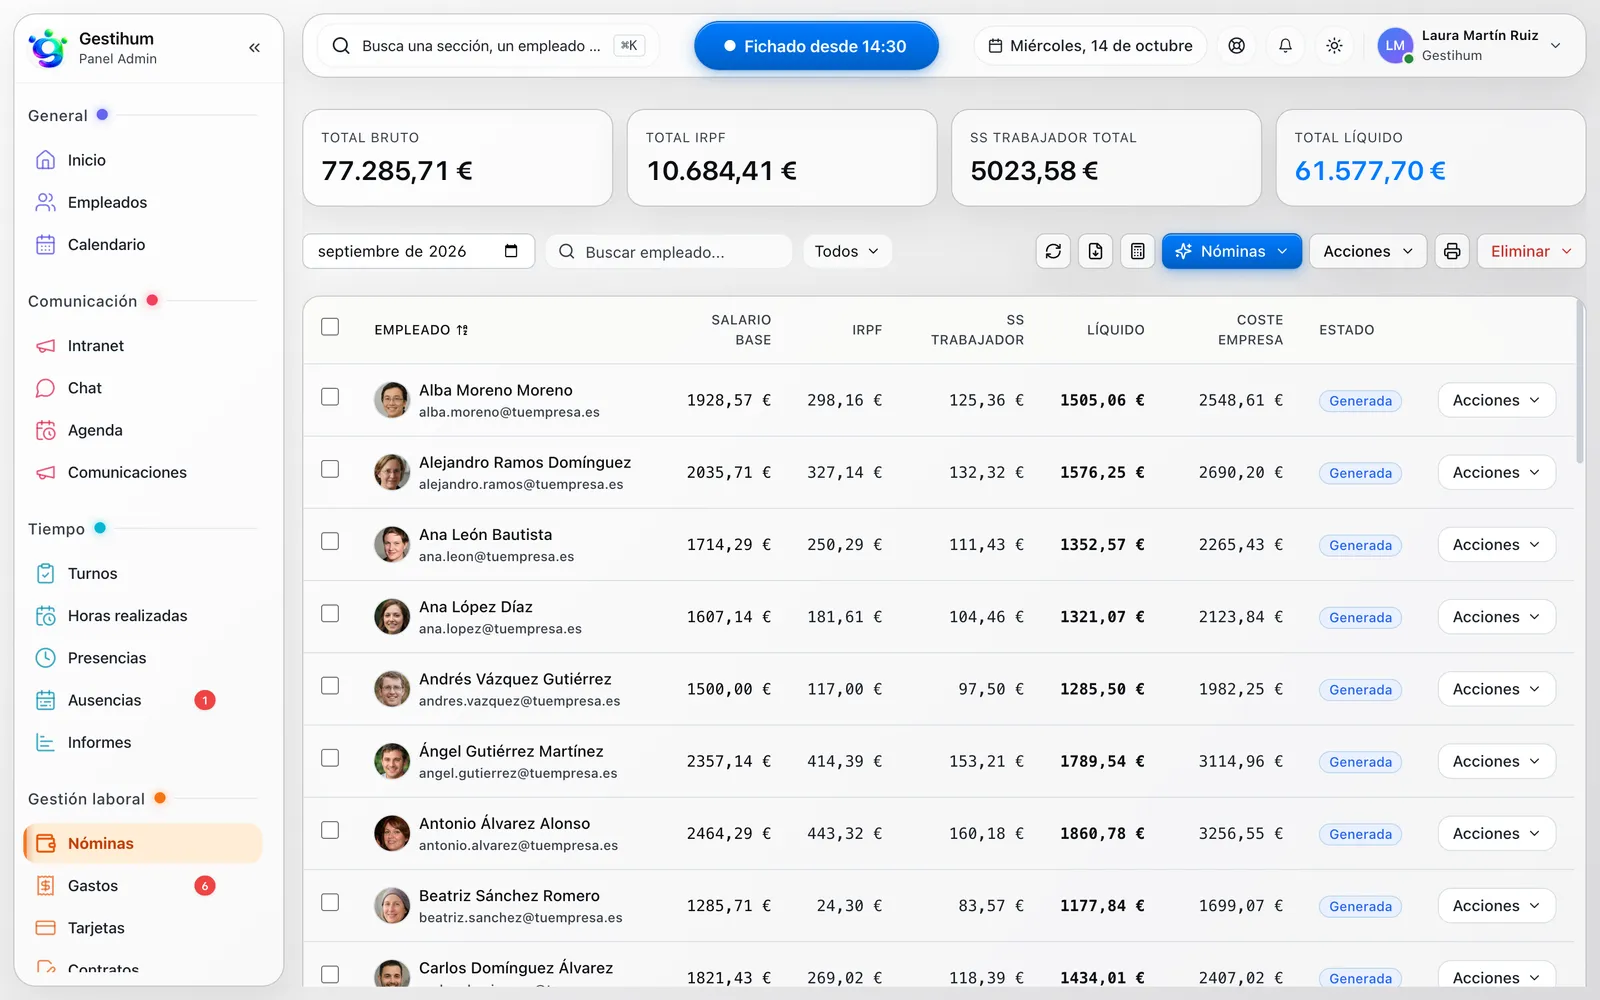Screen dimensions: 1600x1000
Task: Check the box for Alba Moreno Moreno
Action: coord(330,397)
